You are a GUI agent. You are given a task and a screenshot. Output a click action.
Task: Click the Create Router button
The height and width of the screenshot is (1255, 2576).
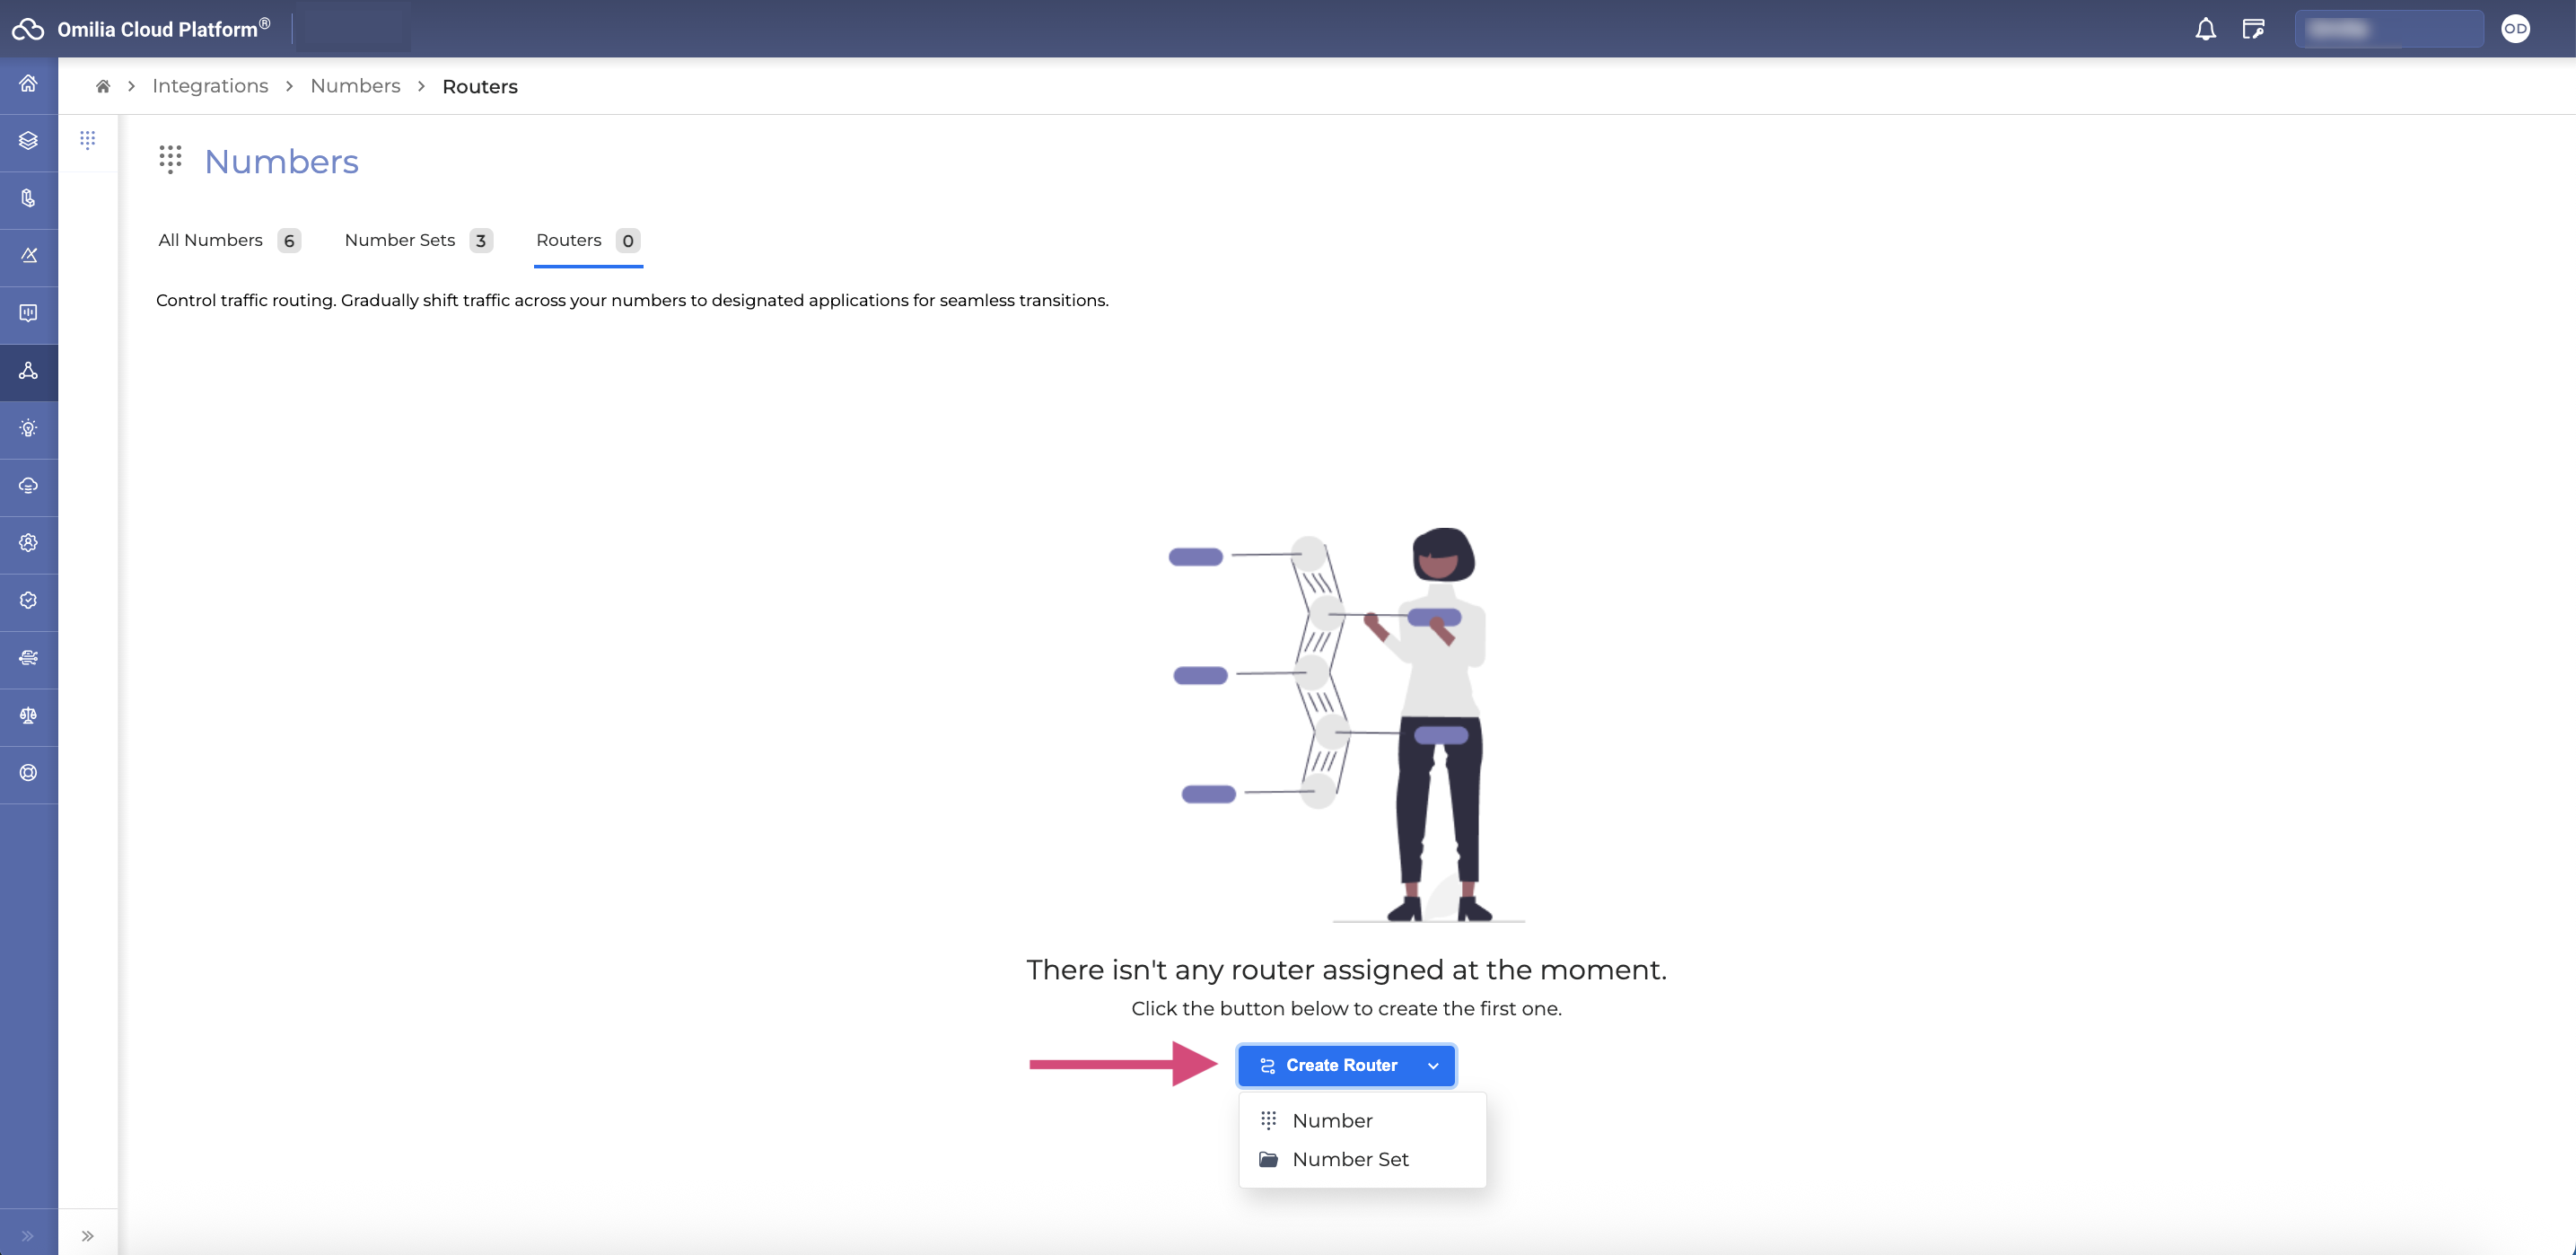click(1330, 1066)
